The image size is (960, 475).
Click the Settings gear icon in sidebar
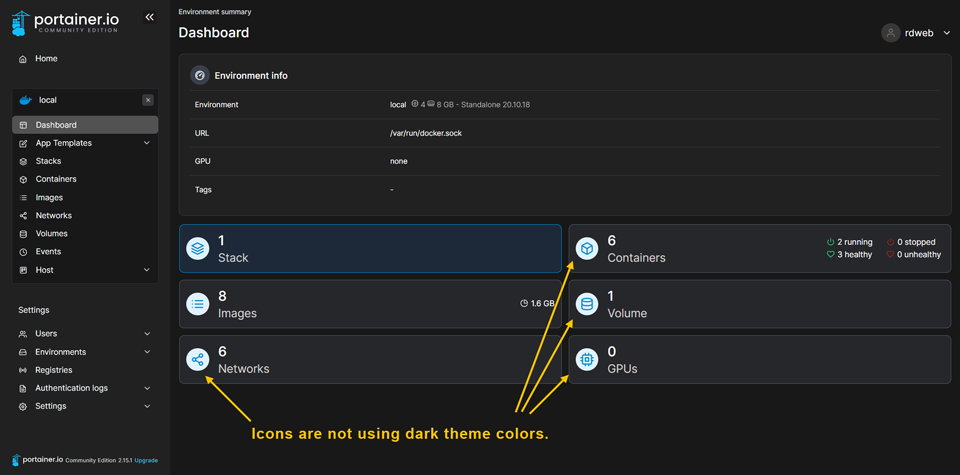[x=23, y=406]
